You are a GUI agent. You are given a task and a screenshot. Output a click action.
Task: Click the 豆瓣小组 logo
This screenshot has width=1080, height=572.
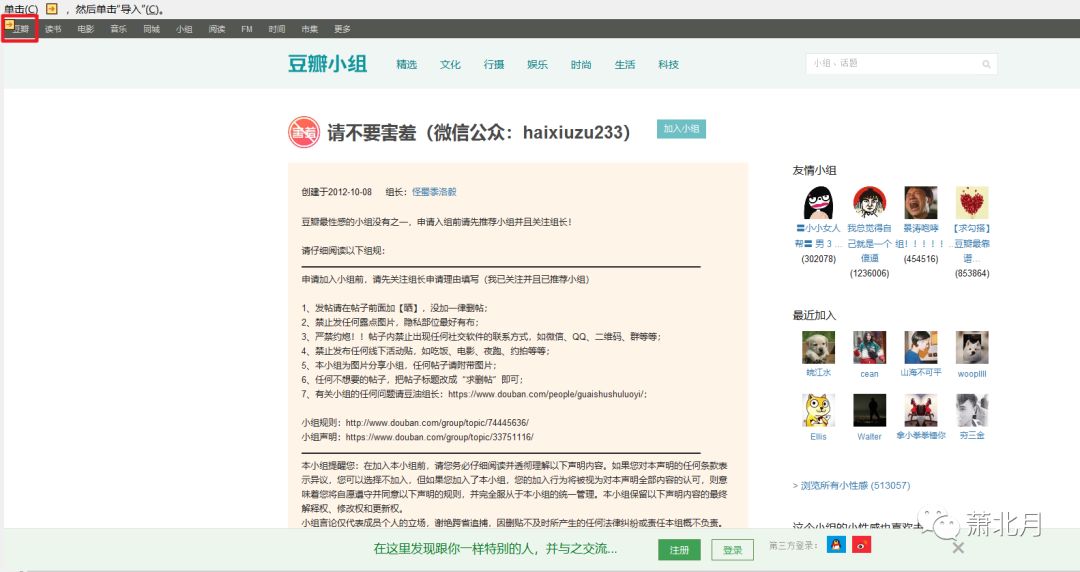(327, 63)
